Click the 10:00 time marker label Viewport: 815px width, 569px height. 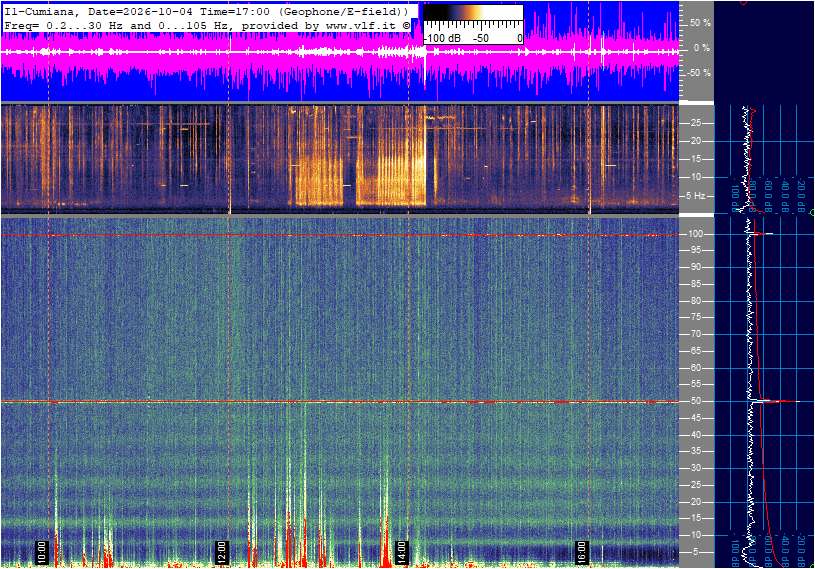pos(42,552)
